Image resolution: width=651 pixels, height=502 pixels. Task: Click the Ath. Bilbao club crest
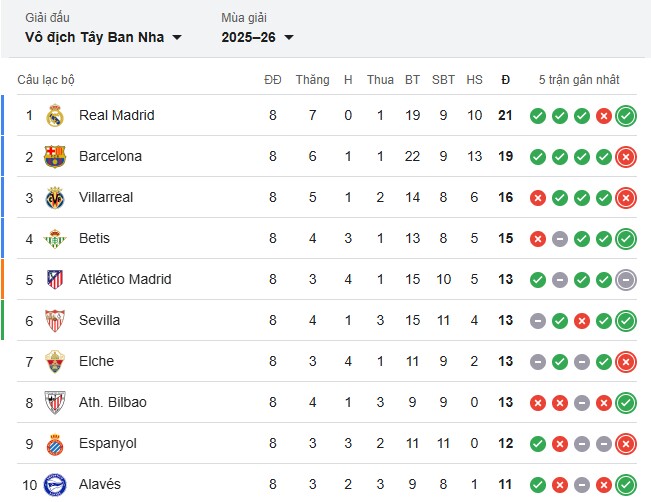pyautogui.click(x=55, y=403)
